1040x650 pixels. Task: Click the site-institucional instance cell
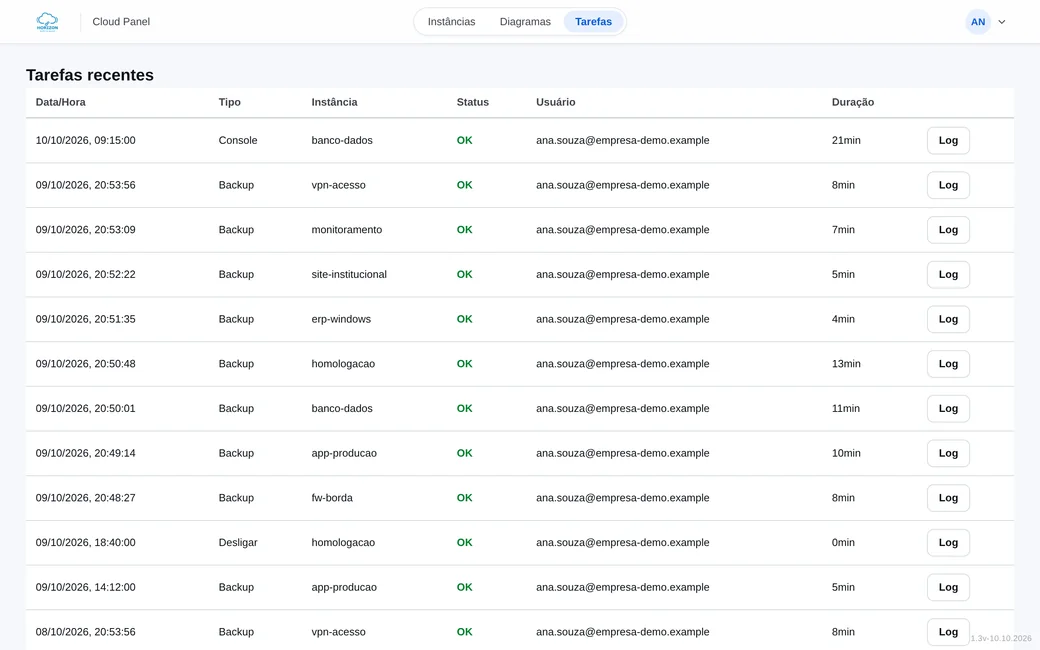click(349, 275)
